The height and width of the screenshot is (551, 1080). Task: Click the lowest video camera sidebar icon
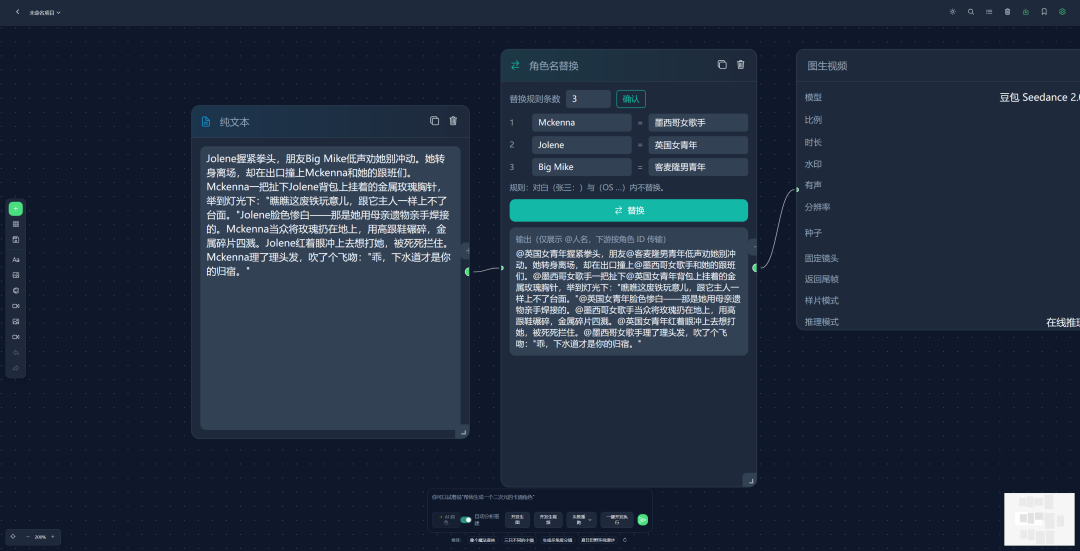(x=16, y=337)
